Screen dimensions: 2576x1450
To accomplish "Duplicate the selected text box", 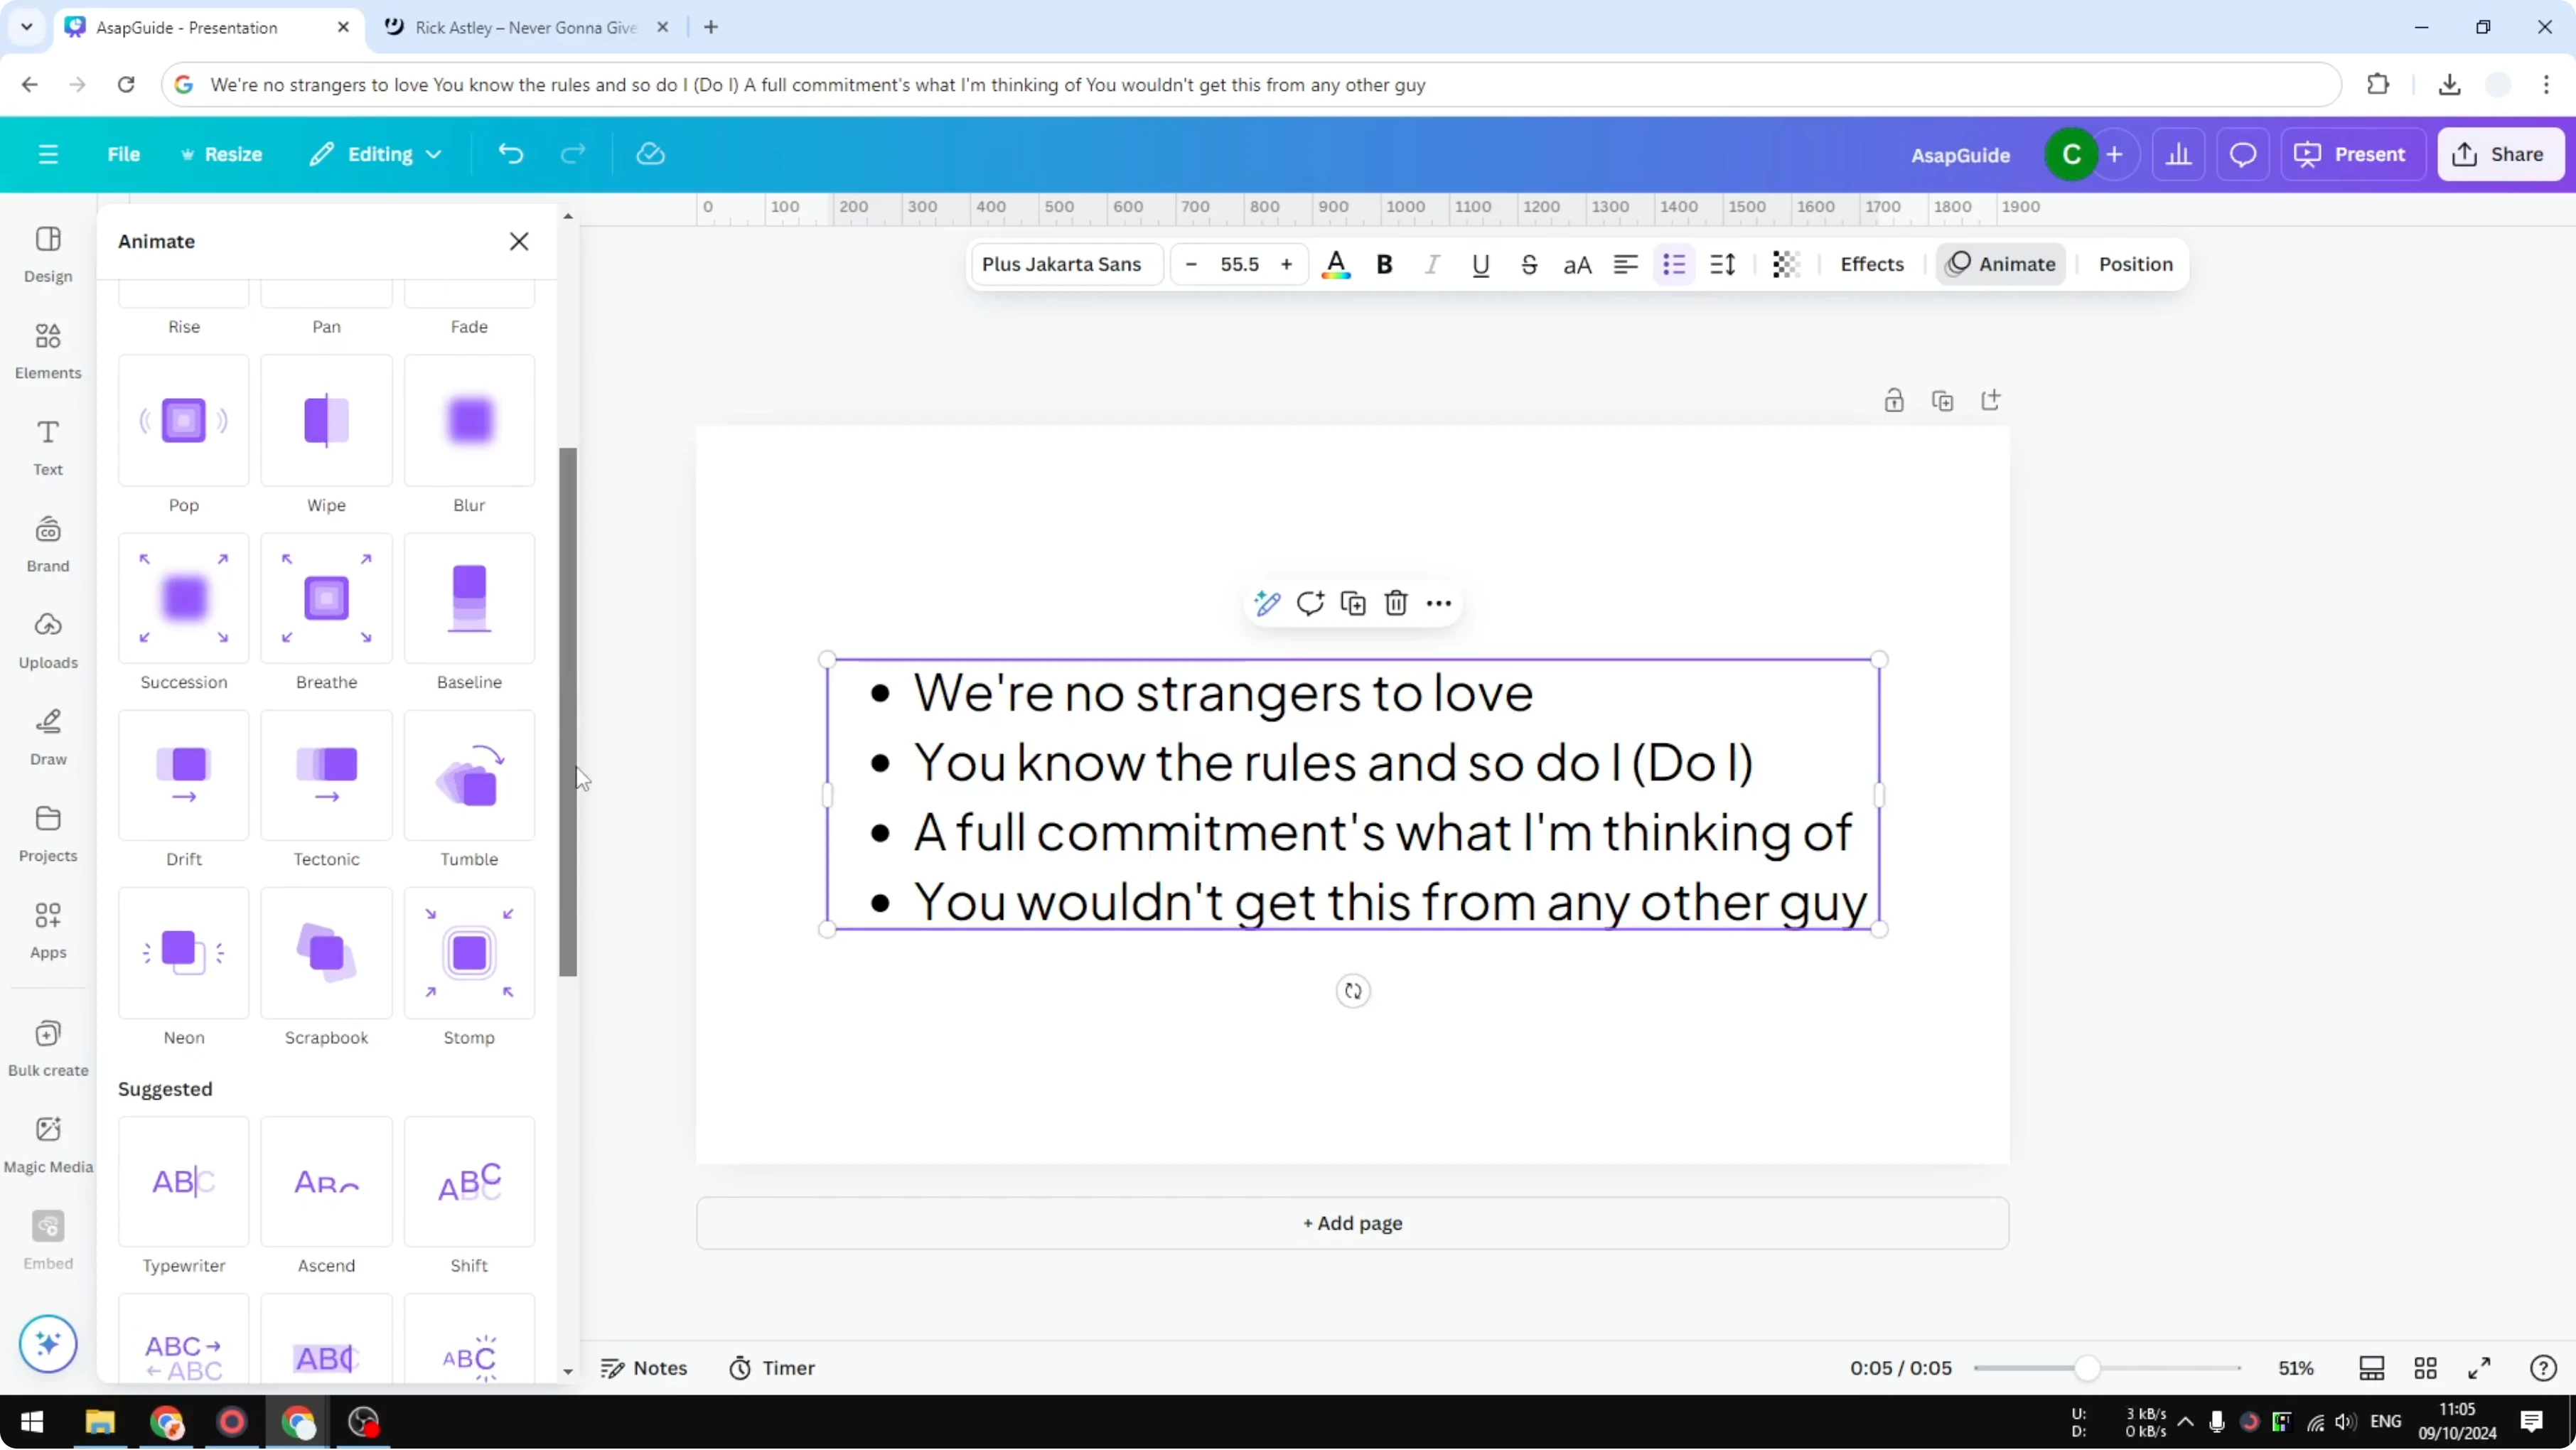I will (1353, 604).
